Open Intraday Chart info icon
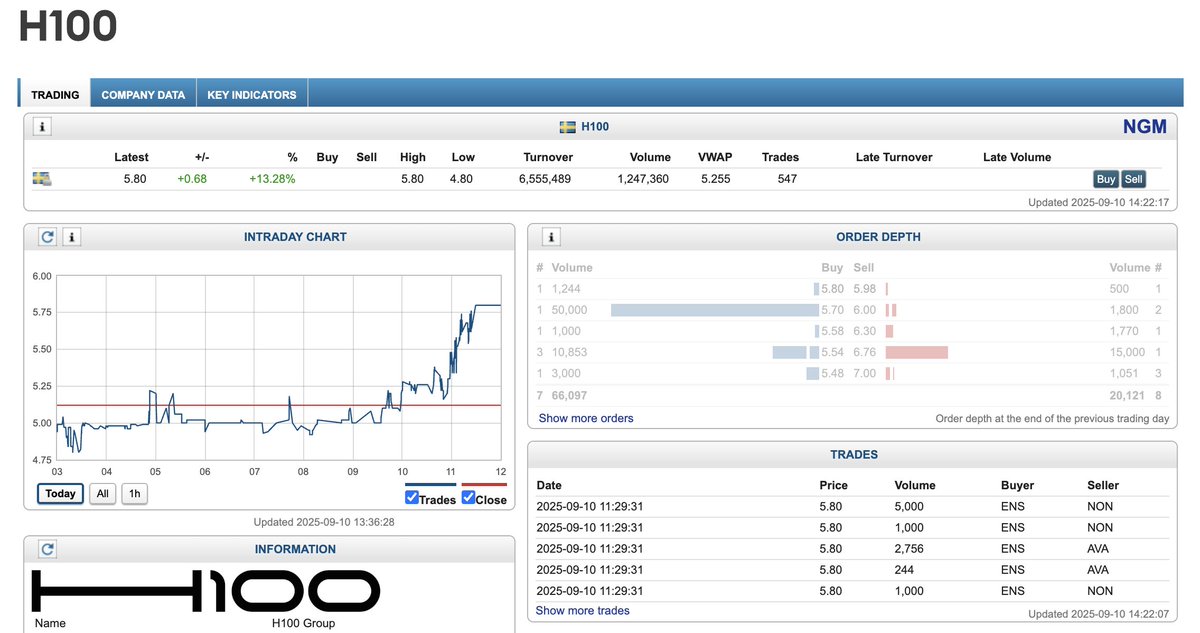This screenshot has width=1200, height=633. click(x=71, y=237)
